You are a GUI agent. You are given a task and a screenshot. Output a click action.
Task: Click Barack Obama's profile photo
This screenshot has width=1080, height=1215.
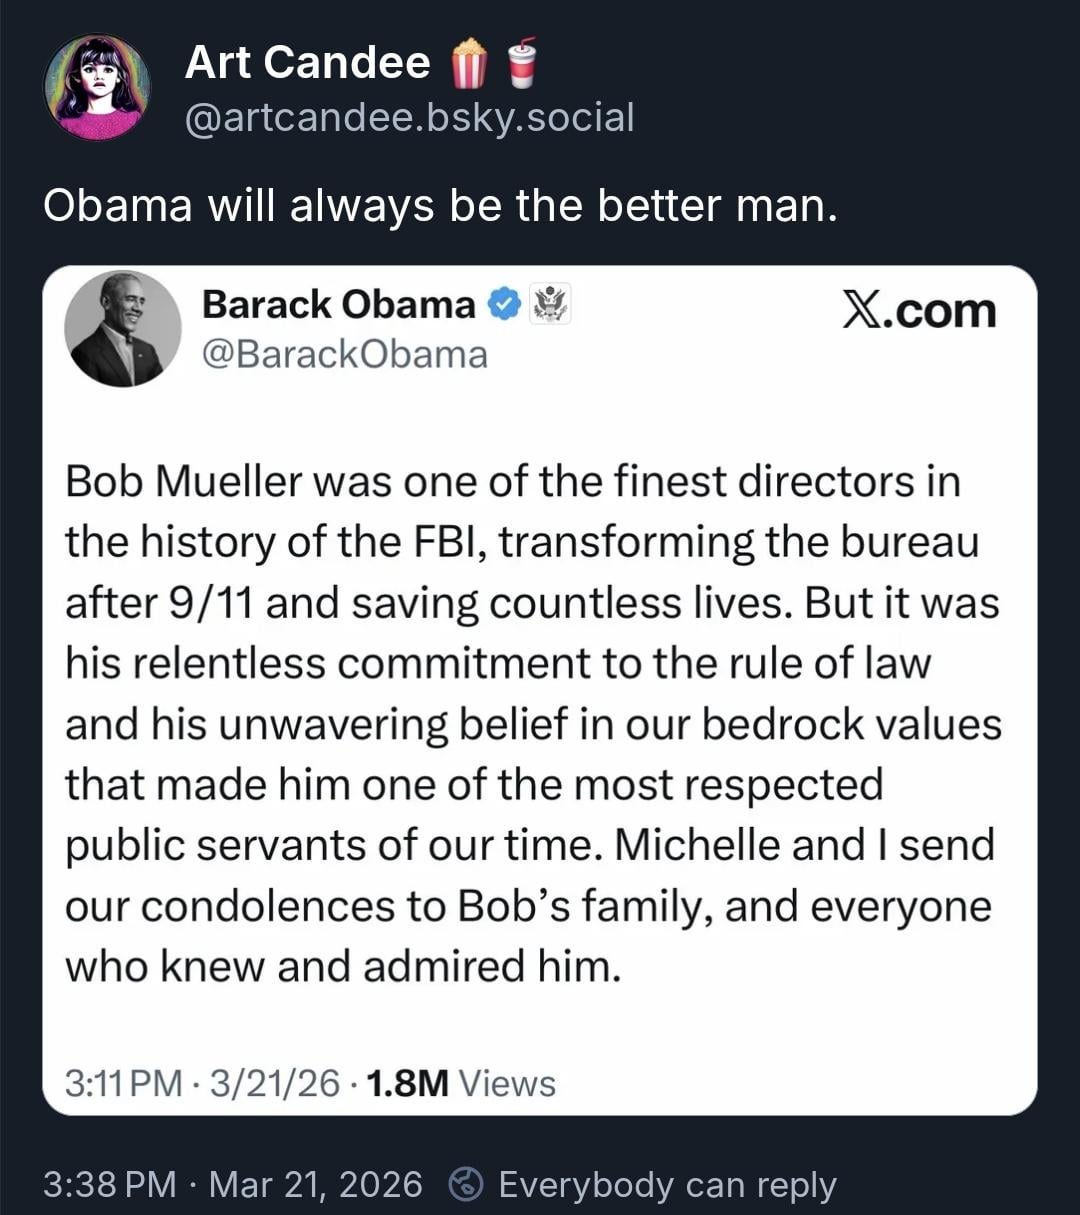pos(122,329)
